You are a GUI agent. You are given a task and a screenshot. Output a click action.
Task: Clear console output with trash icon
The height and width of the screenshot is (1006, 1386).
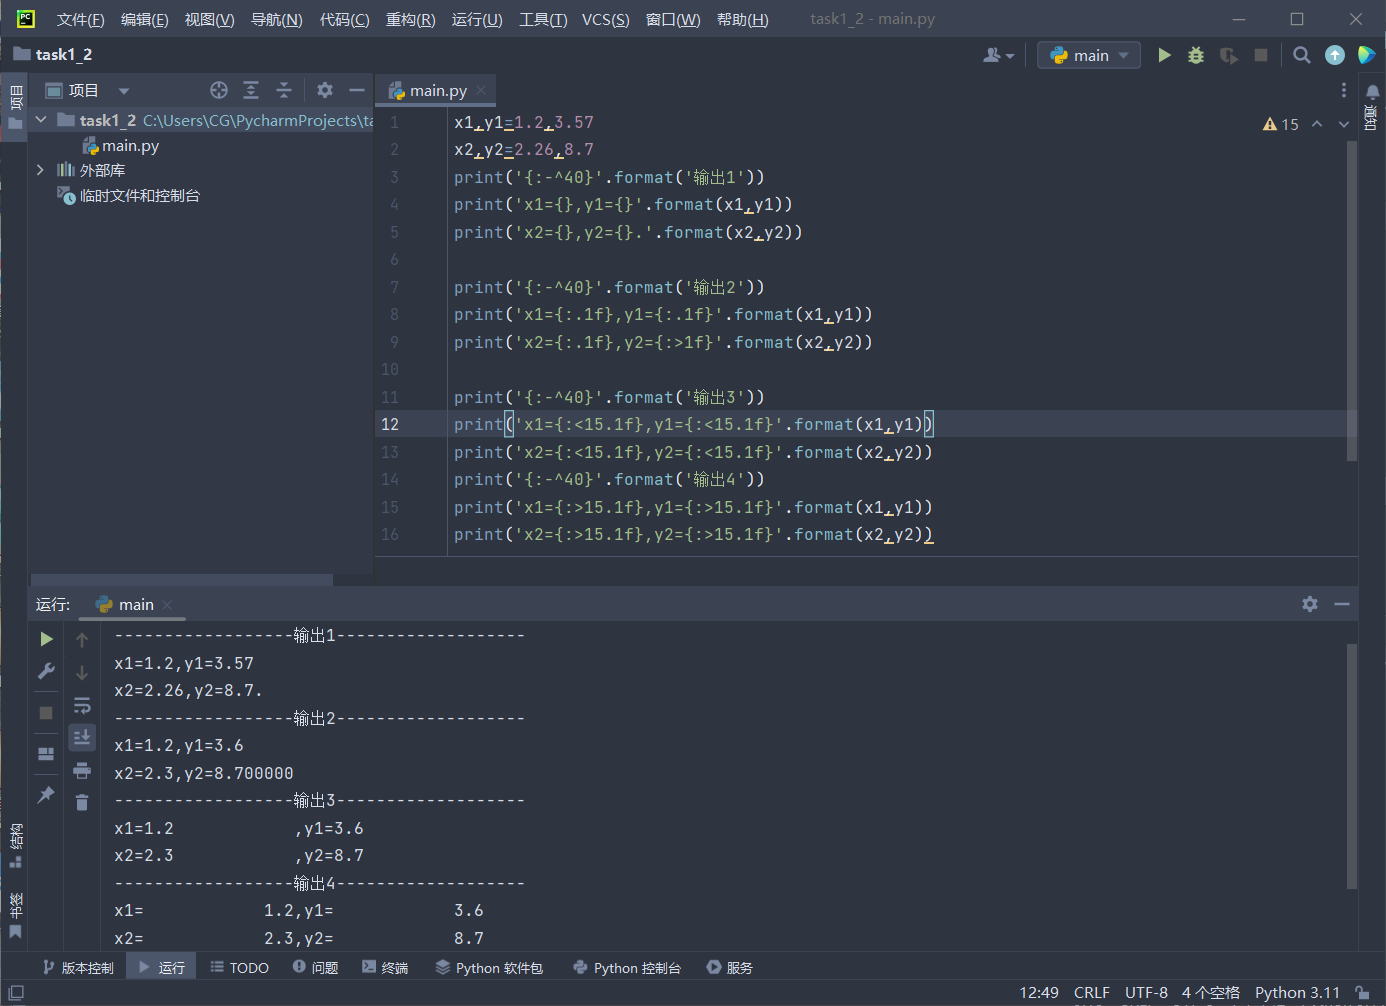[x=82, y=802]
